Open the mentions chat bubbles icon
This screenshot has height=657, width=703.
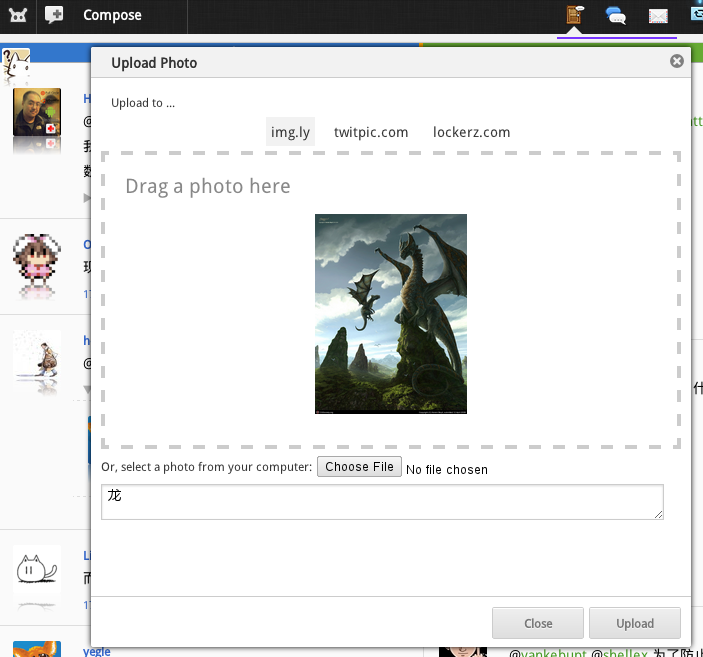point(616,16)
